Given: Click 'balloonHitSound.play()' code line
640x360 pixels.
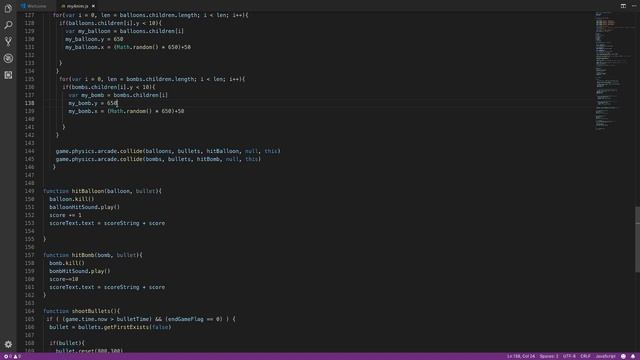Looking at the screenshot, I should (x=84, y=207).
